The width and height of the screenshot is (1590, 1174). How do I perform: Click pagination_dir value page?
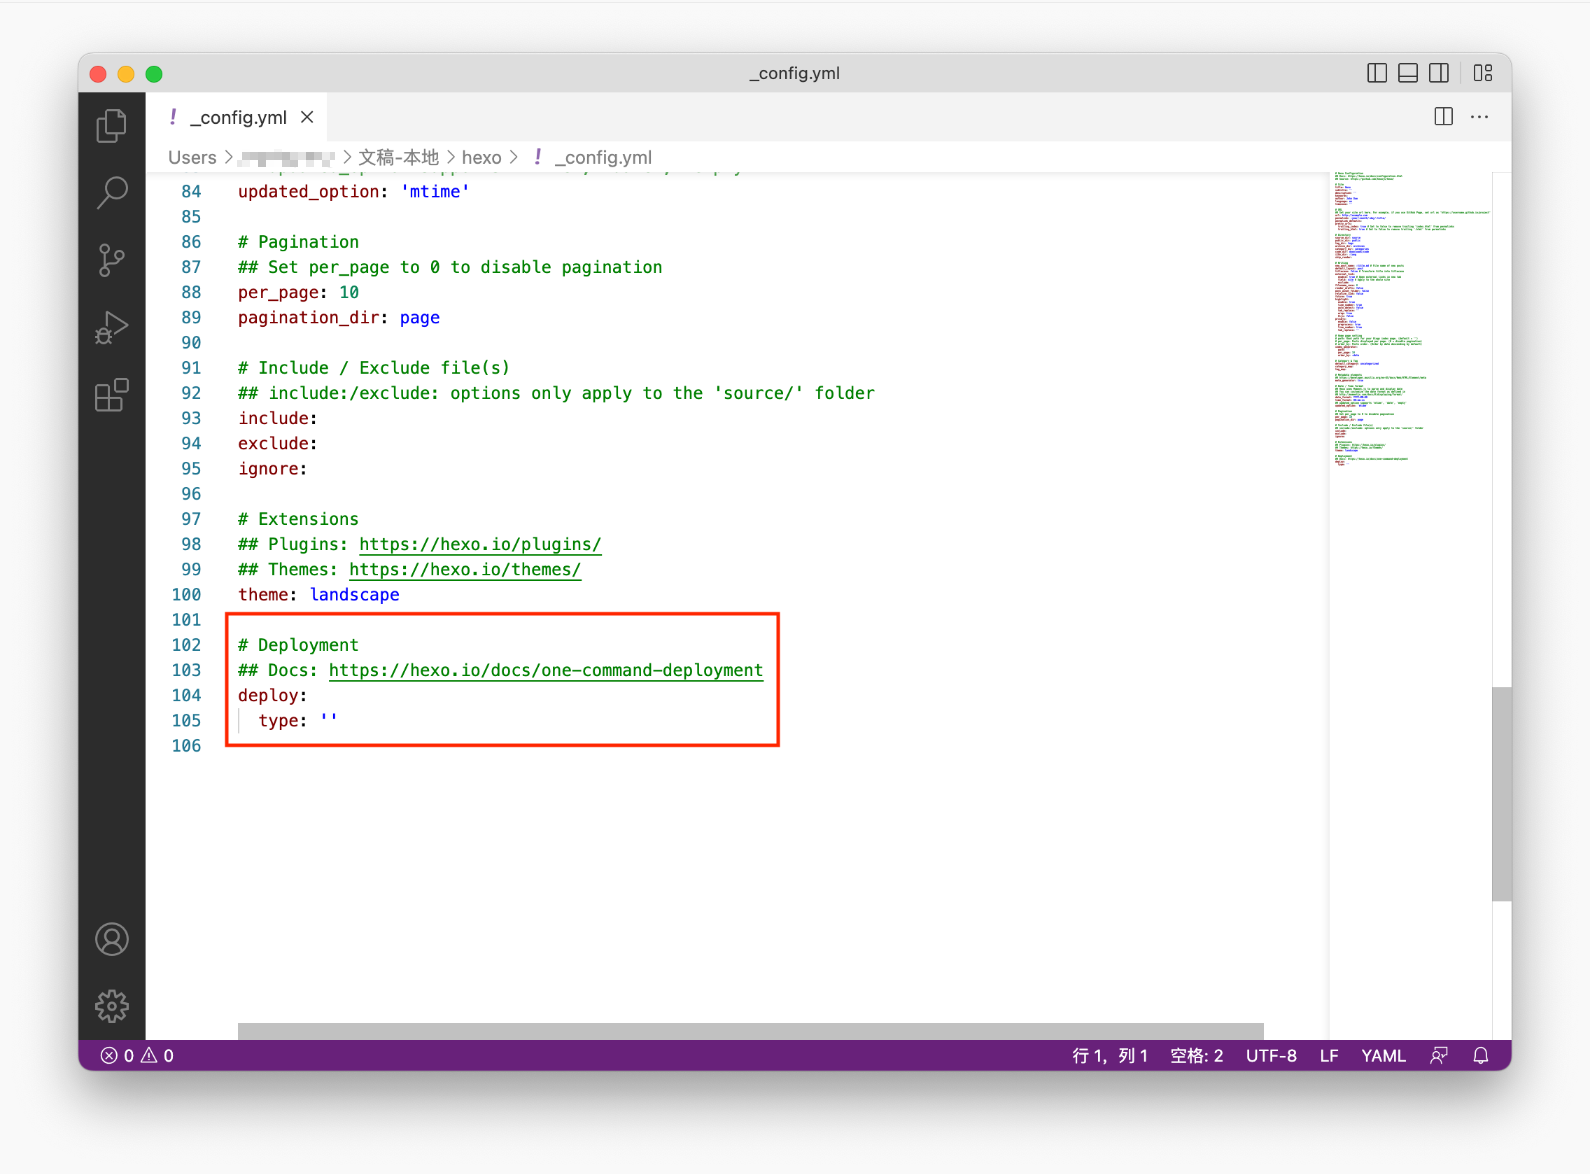point(420,317)
